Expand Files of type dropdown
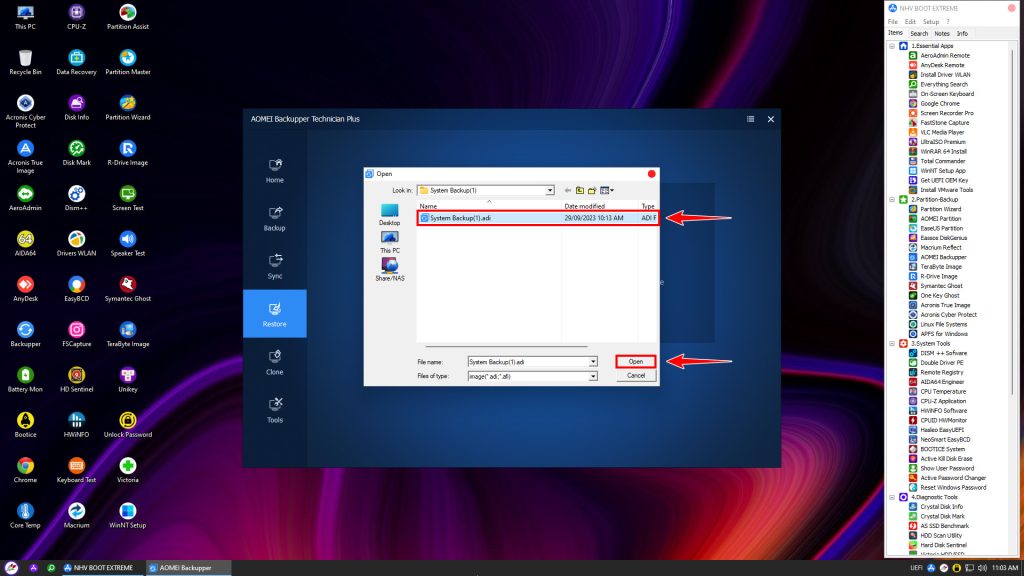The width and height of the screenshot is (1024, 576). tap(593, 376)
